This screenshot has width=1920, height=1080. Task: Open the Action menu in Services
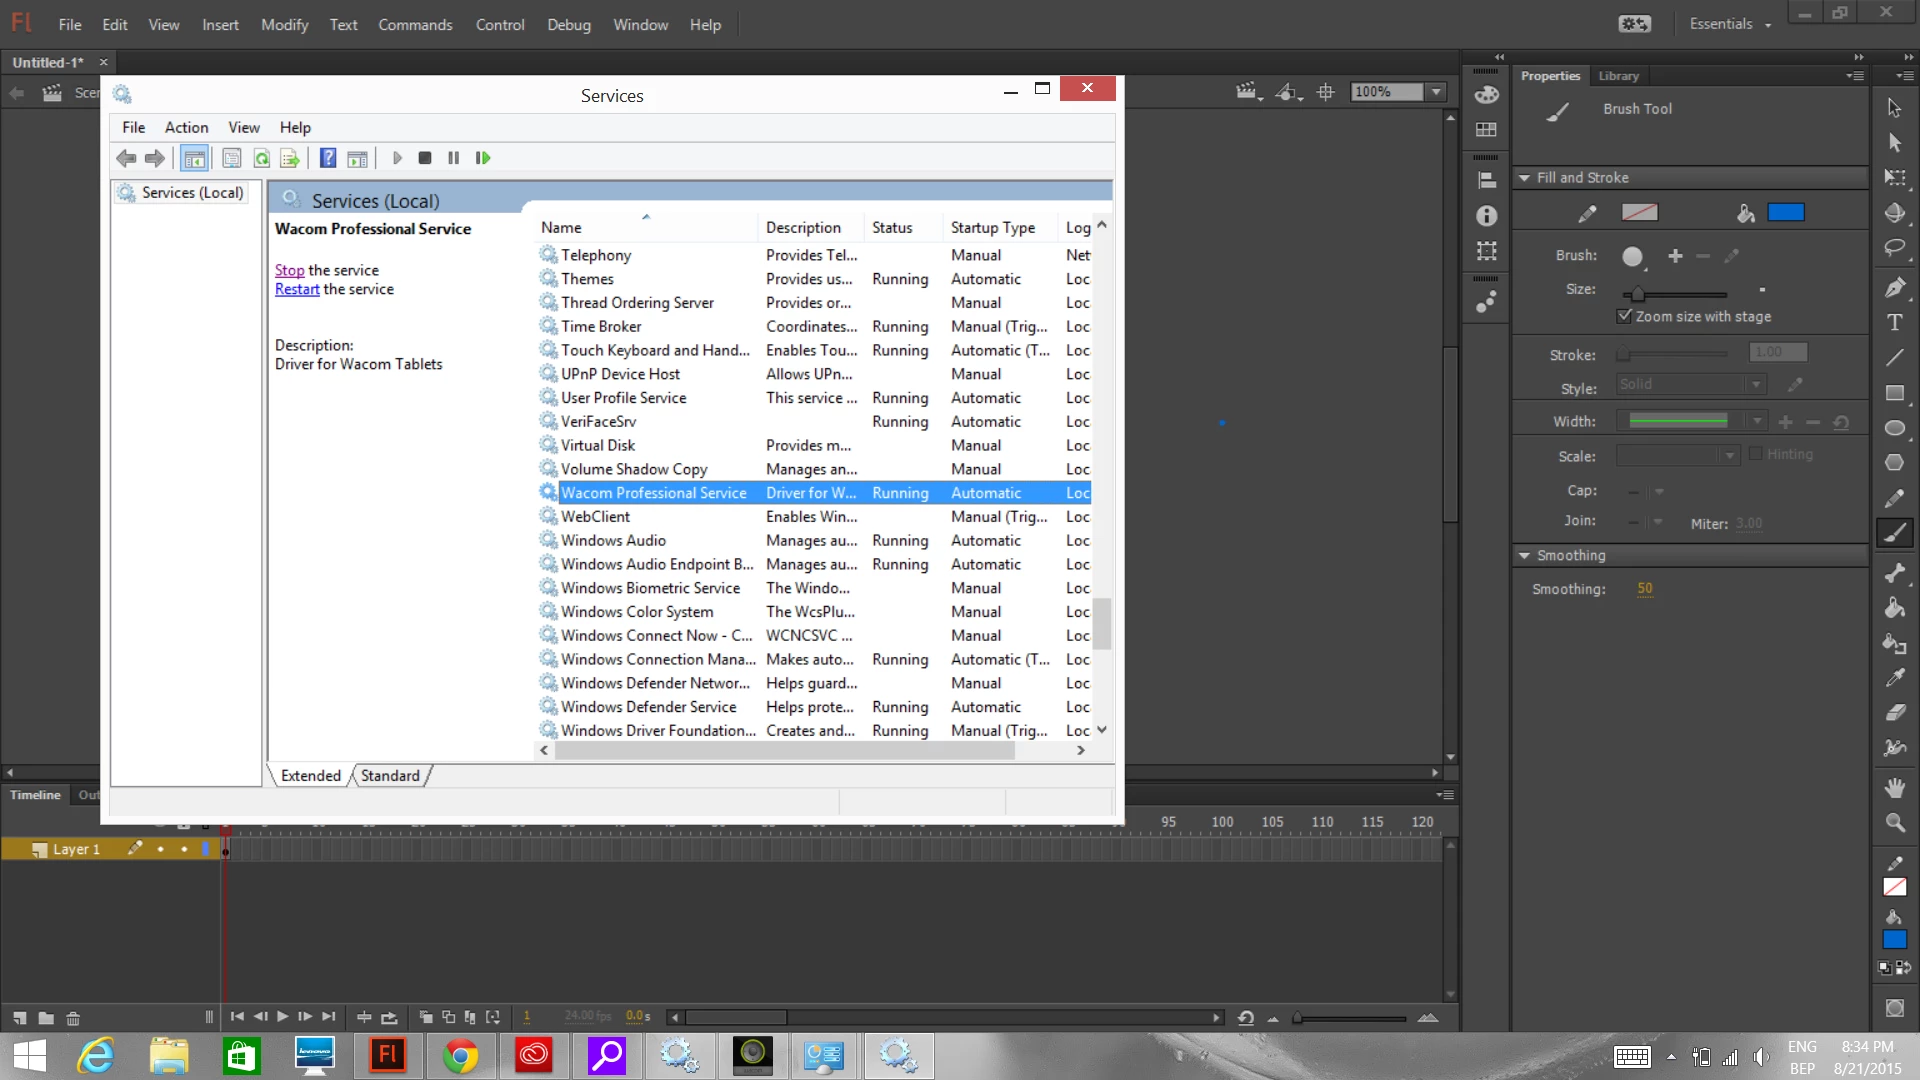pos(186,128)
